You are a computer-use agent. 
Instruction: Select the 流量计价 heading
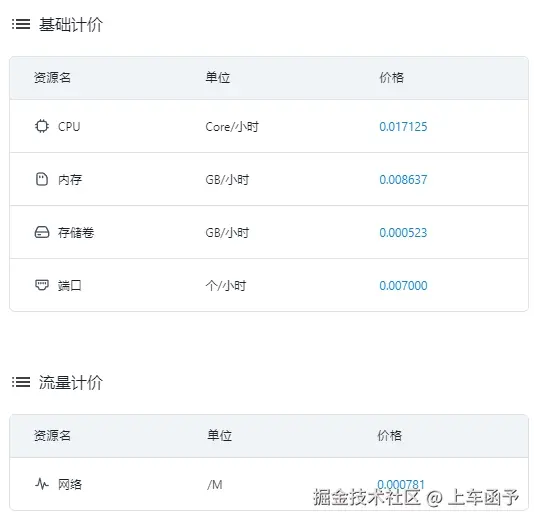[70, 382]
